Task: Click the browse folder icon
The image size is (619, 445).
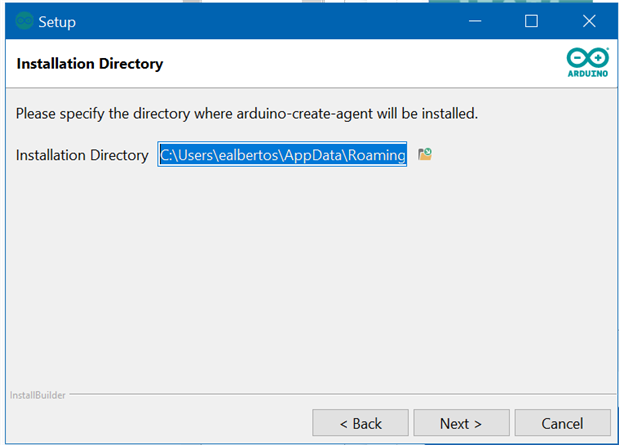Action: [425, 154]
